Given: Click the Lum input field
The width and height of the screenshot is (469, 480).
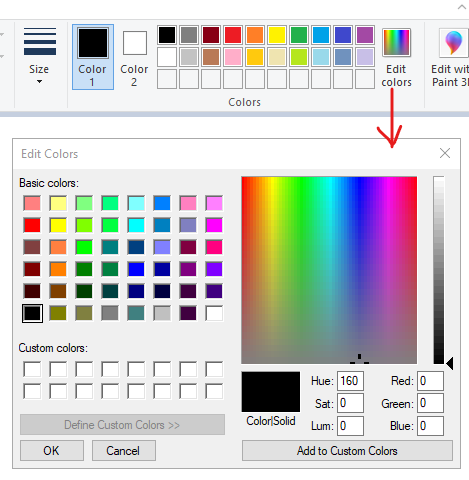Looking at the screenshot, I should tap(350, 426).
